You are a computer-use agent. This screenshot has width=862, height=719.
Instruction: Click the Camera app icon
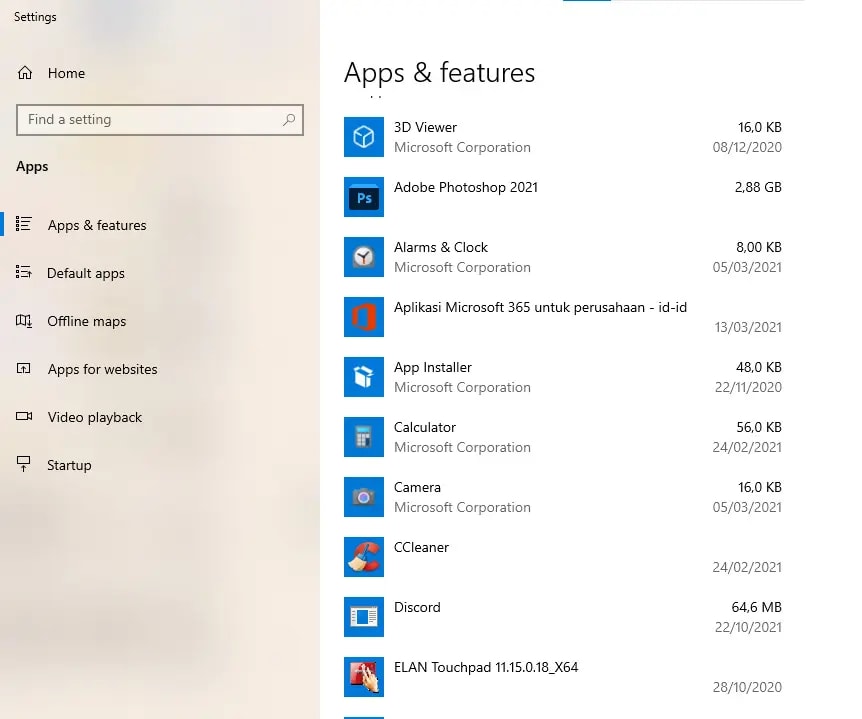[x=364, y=497]
